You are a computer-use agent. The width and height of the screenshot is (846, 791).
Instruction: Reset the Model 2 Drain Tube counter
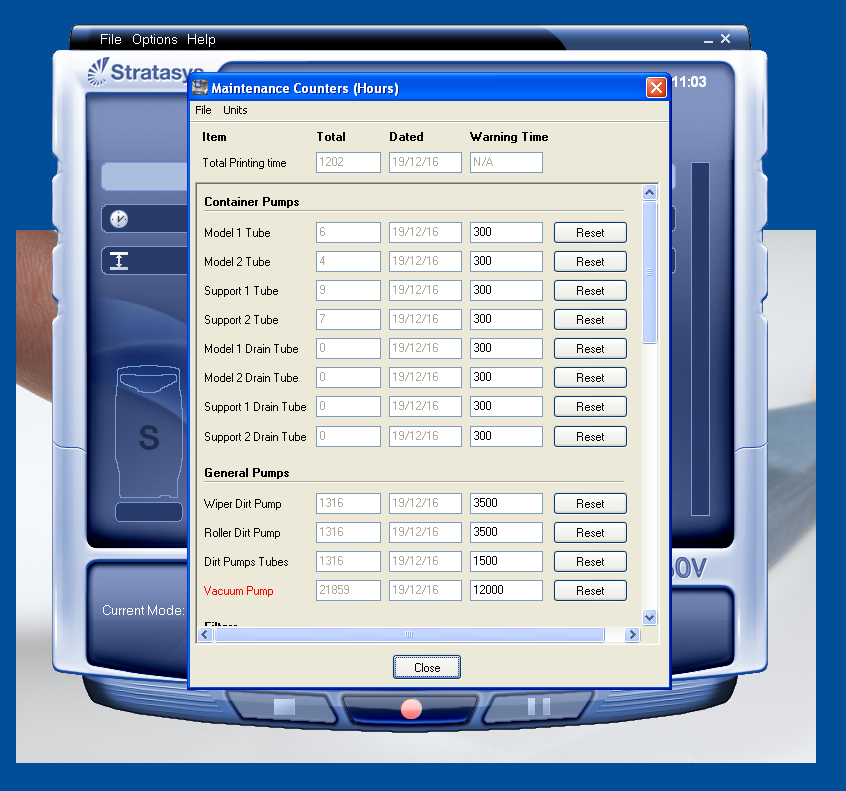(x=590, y=378)
